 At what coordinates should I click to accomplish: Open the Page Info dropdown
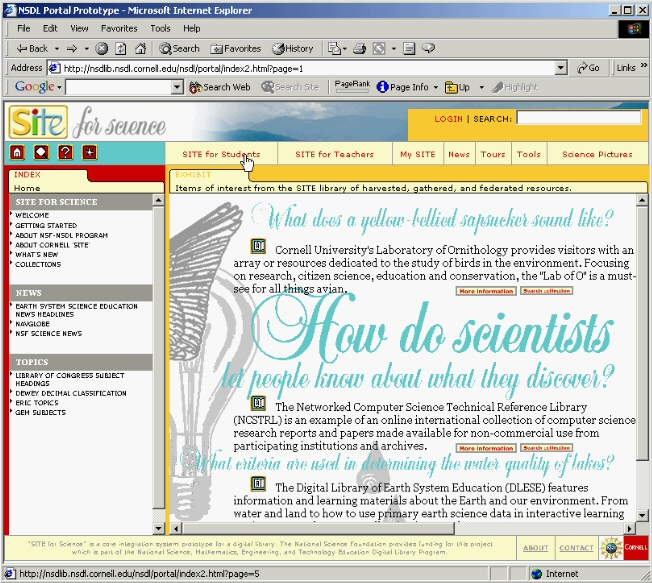pos(435,88)
